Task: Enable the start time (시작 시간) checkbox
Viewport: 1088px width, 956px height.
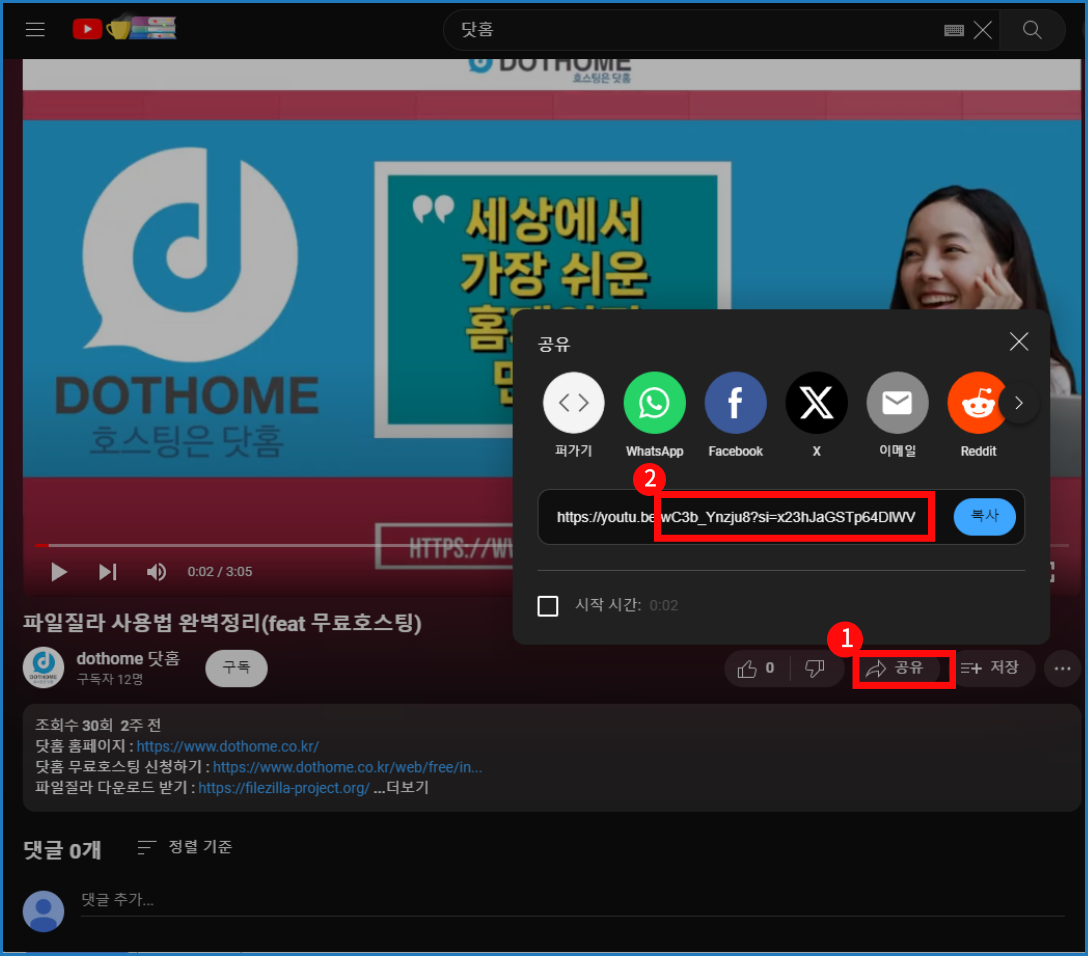Action: tap(548, 606)
